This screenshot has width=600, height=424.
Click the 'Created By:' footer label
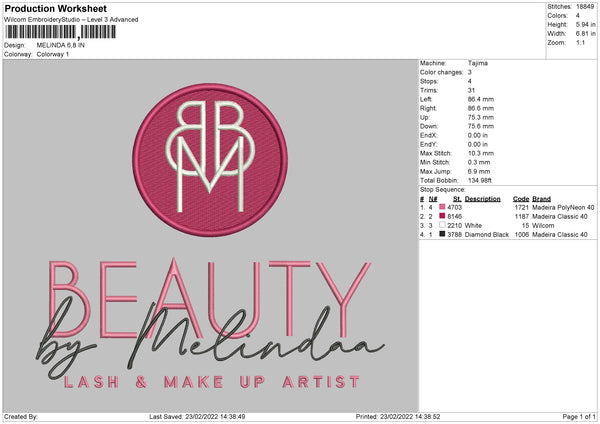[x=21, y=416]
